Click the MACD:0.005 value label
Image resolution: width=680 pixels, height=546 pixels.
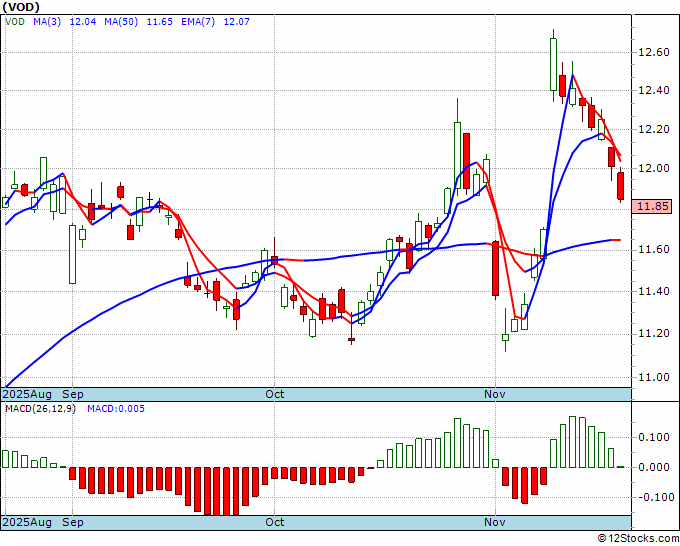tap(116, 409)
